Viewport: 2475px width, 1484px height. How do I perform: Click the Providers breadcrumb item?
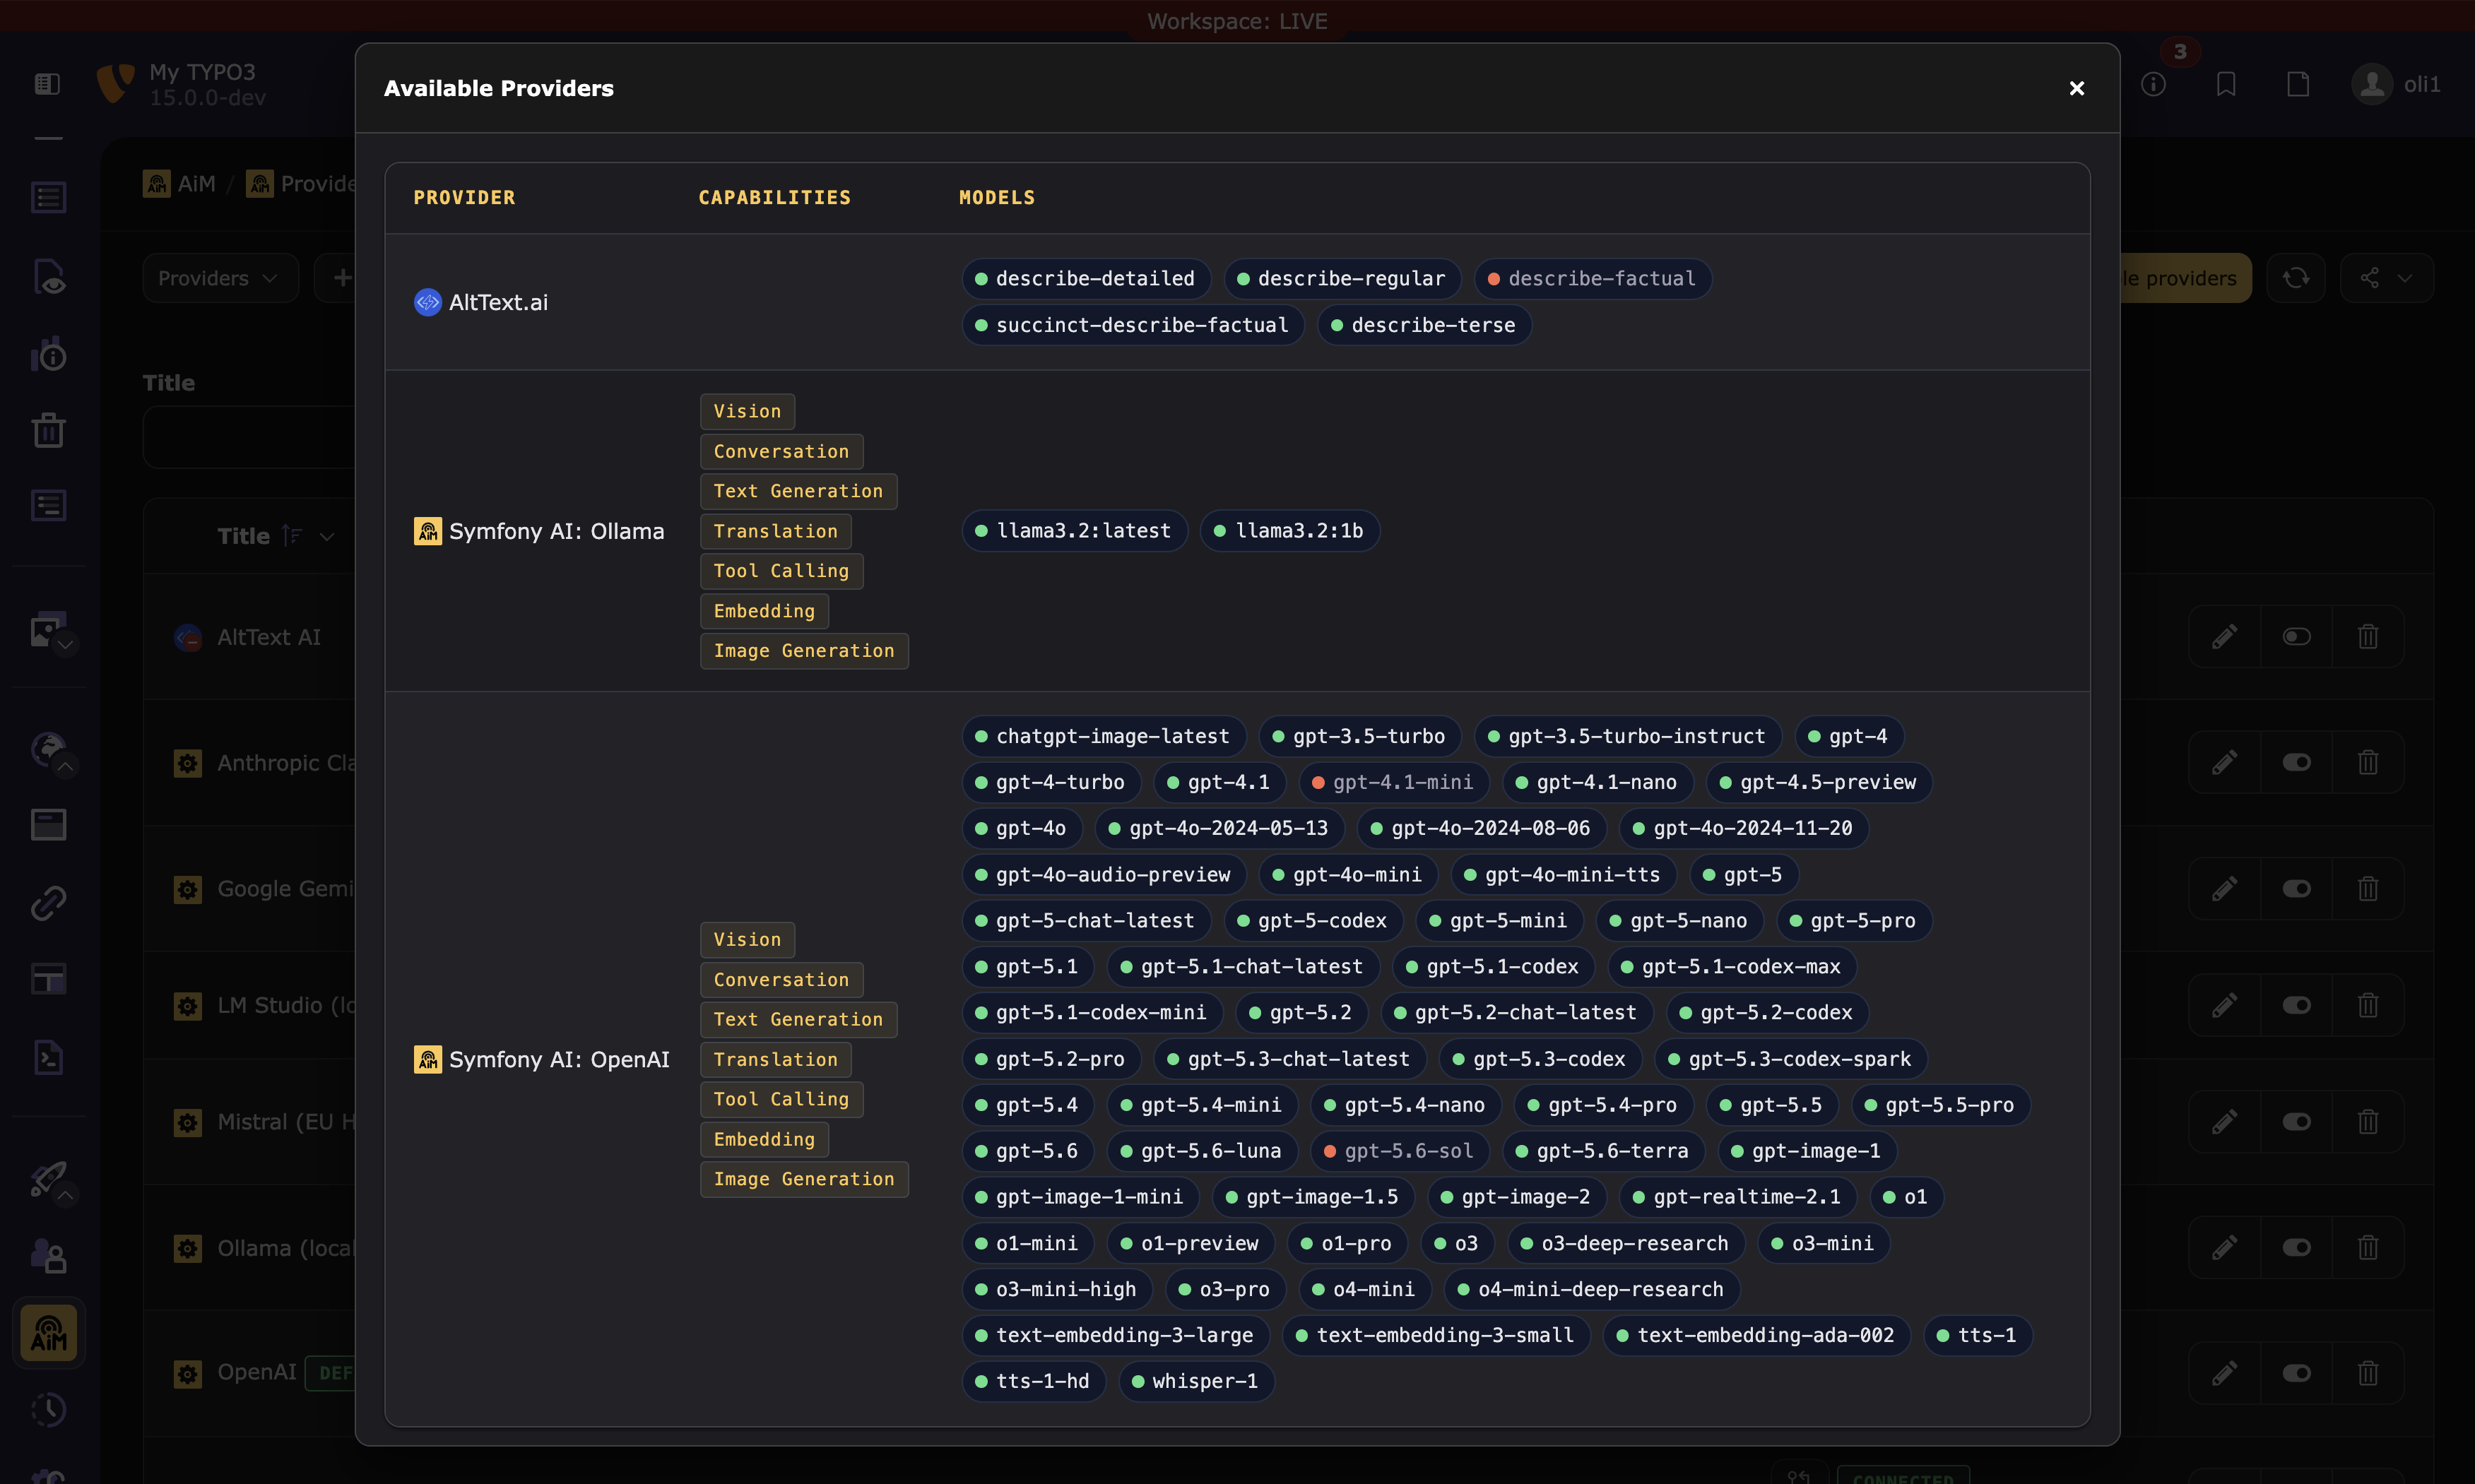300,184
